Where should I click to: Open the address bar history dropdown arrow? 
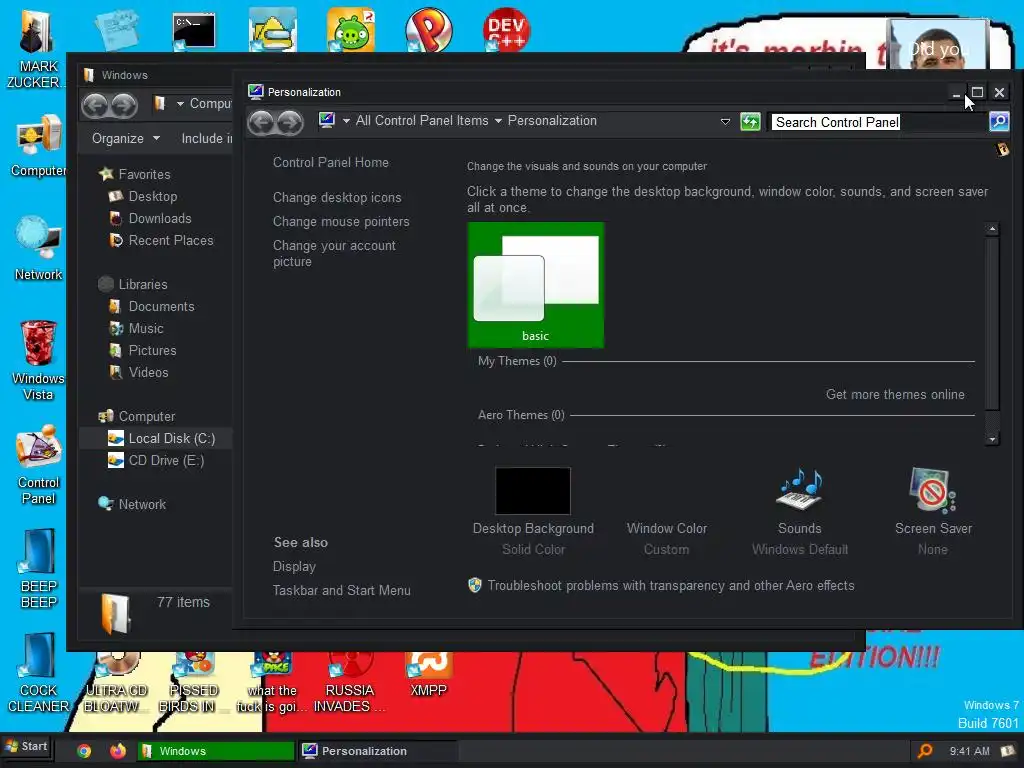pyautogui.click(x=725, y=121)
